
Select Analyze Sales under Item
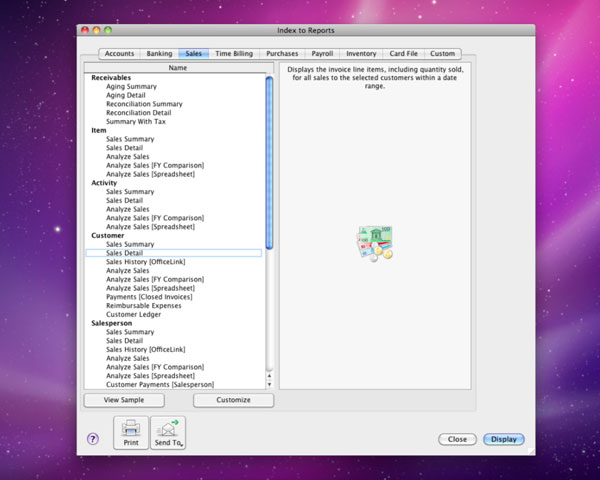click(x=127, y=157)
